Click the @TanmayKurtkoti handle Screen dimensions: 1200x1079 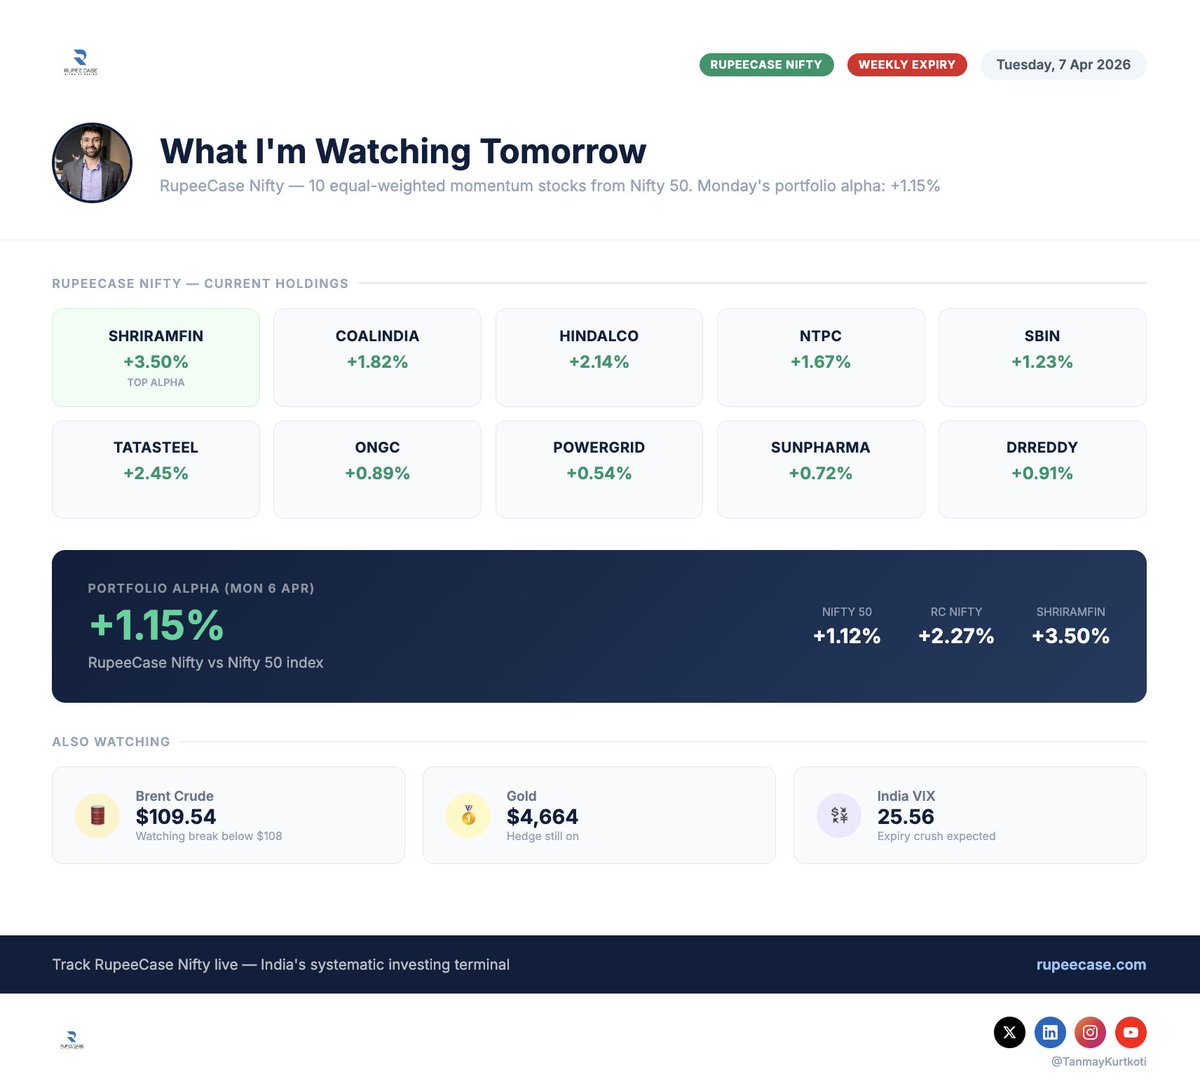point(1098,1062)
